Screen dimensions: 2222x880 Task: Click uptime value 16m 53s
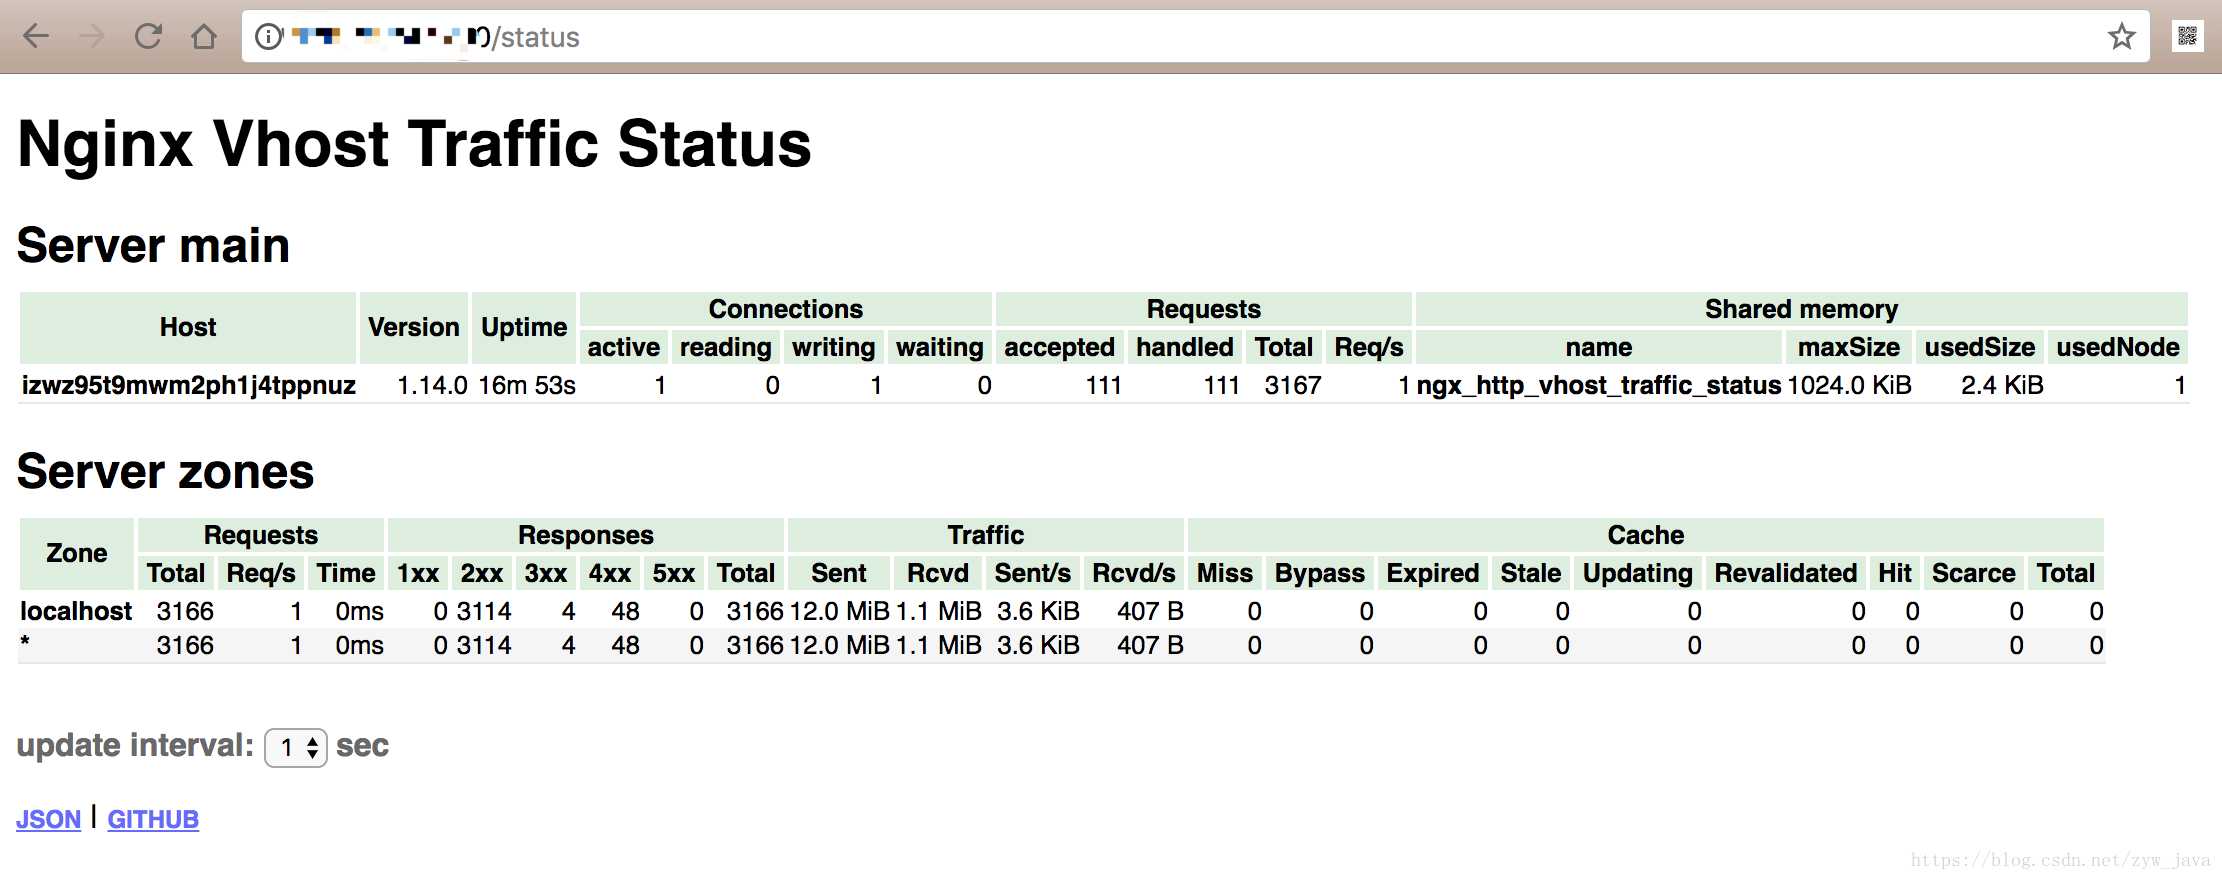coord(527,385)
